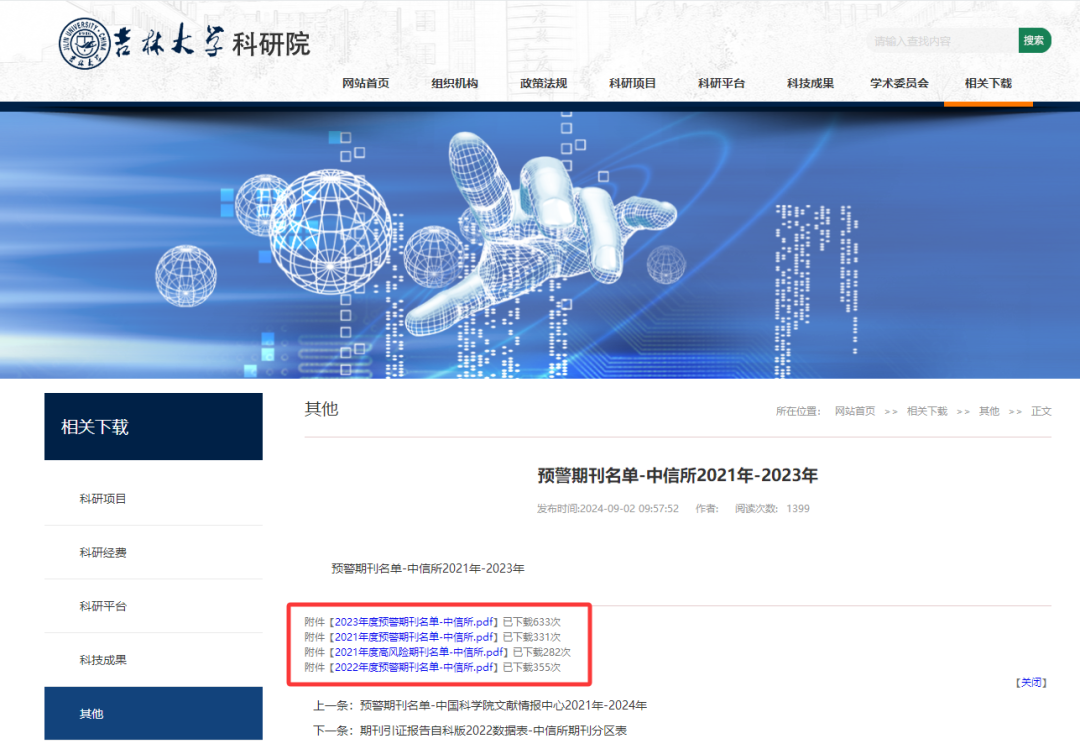
Task: Click the 已下载282次 download count
Action: point(542,652)
